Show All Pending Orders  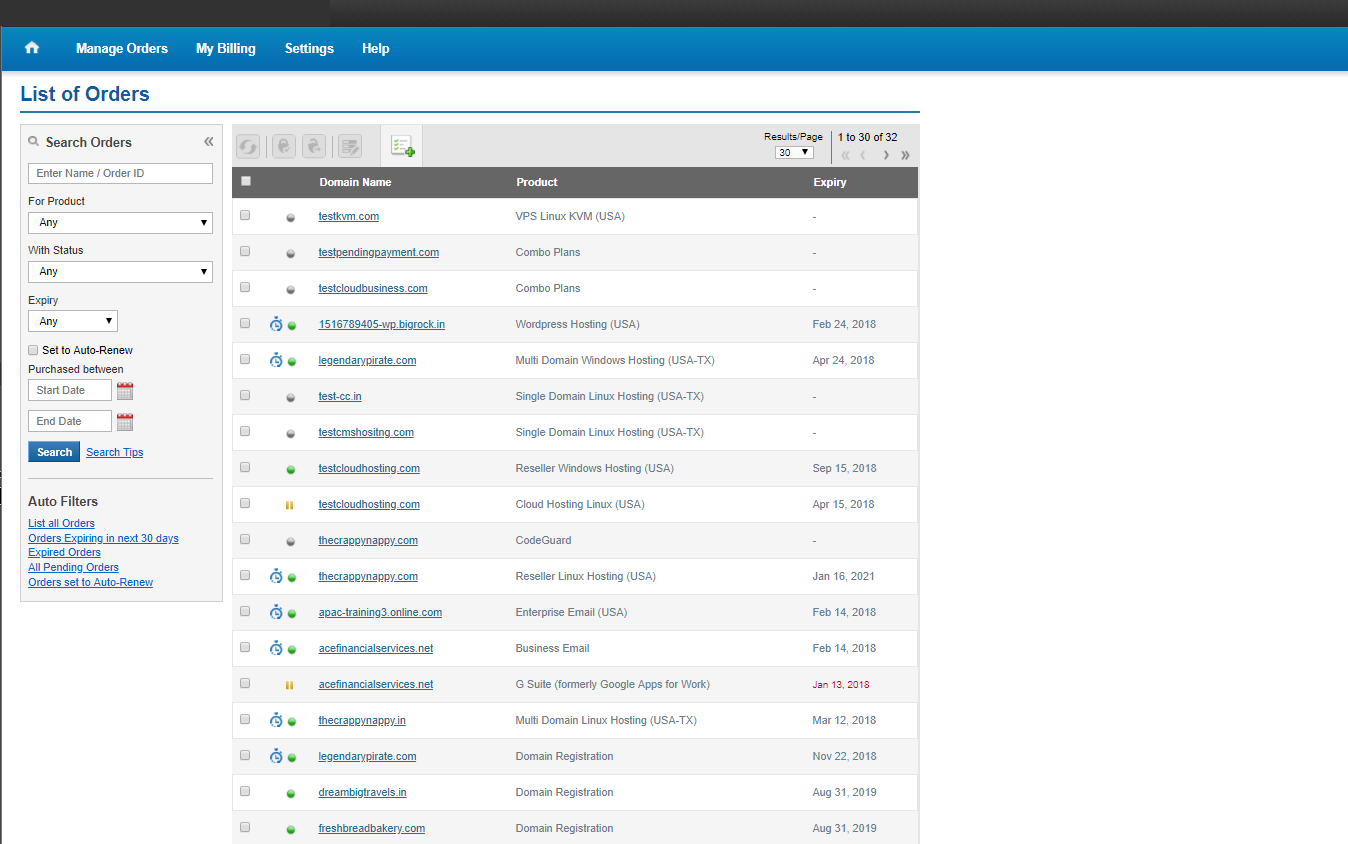tap(73, 567)
